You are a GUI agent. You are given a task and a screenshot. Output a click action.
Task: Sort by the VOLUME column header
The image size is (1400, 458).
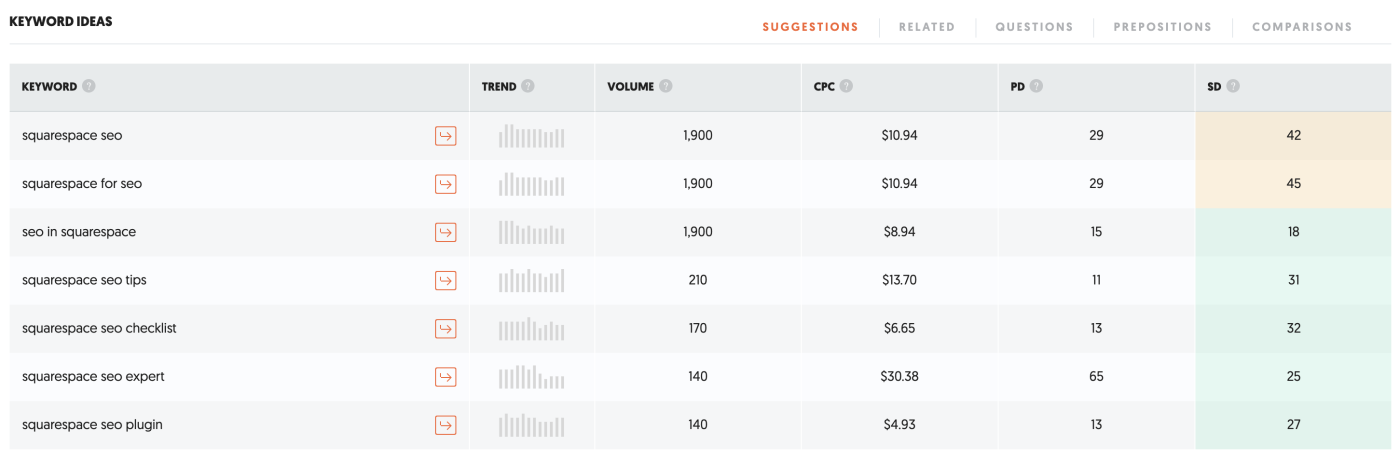click(x=630, y=87)
